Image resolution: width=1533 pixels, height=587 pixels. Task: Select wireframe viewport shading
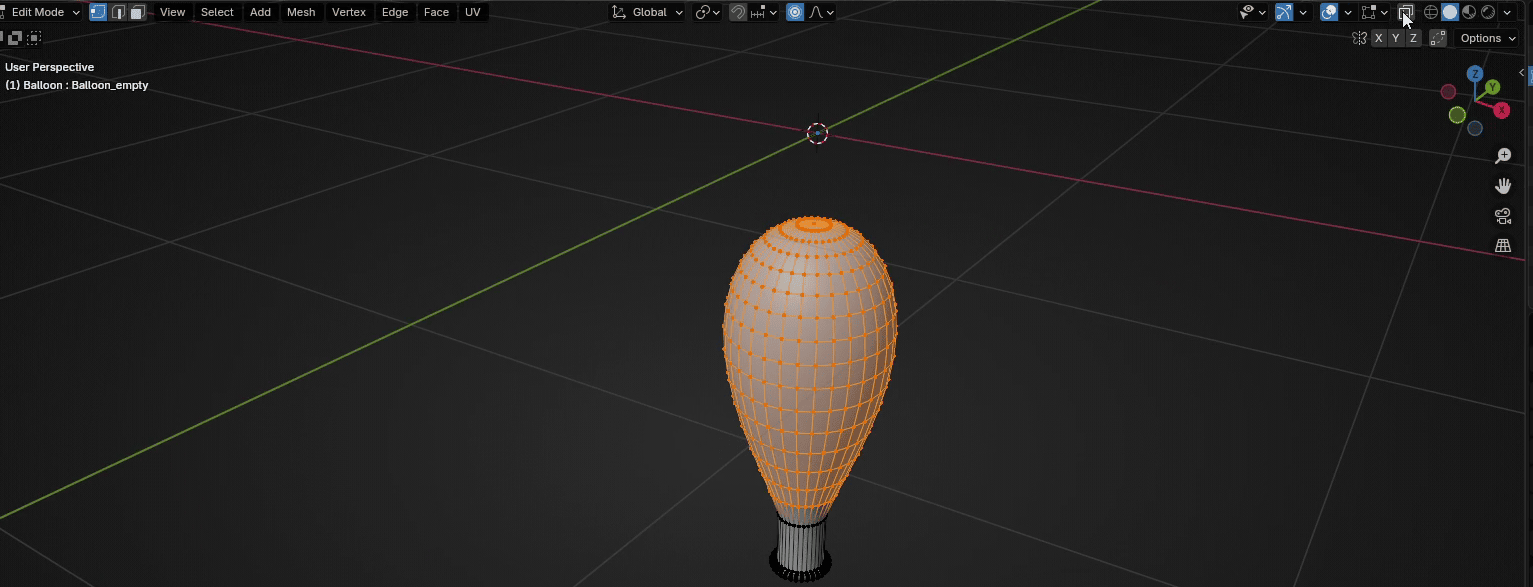1431,12
